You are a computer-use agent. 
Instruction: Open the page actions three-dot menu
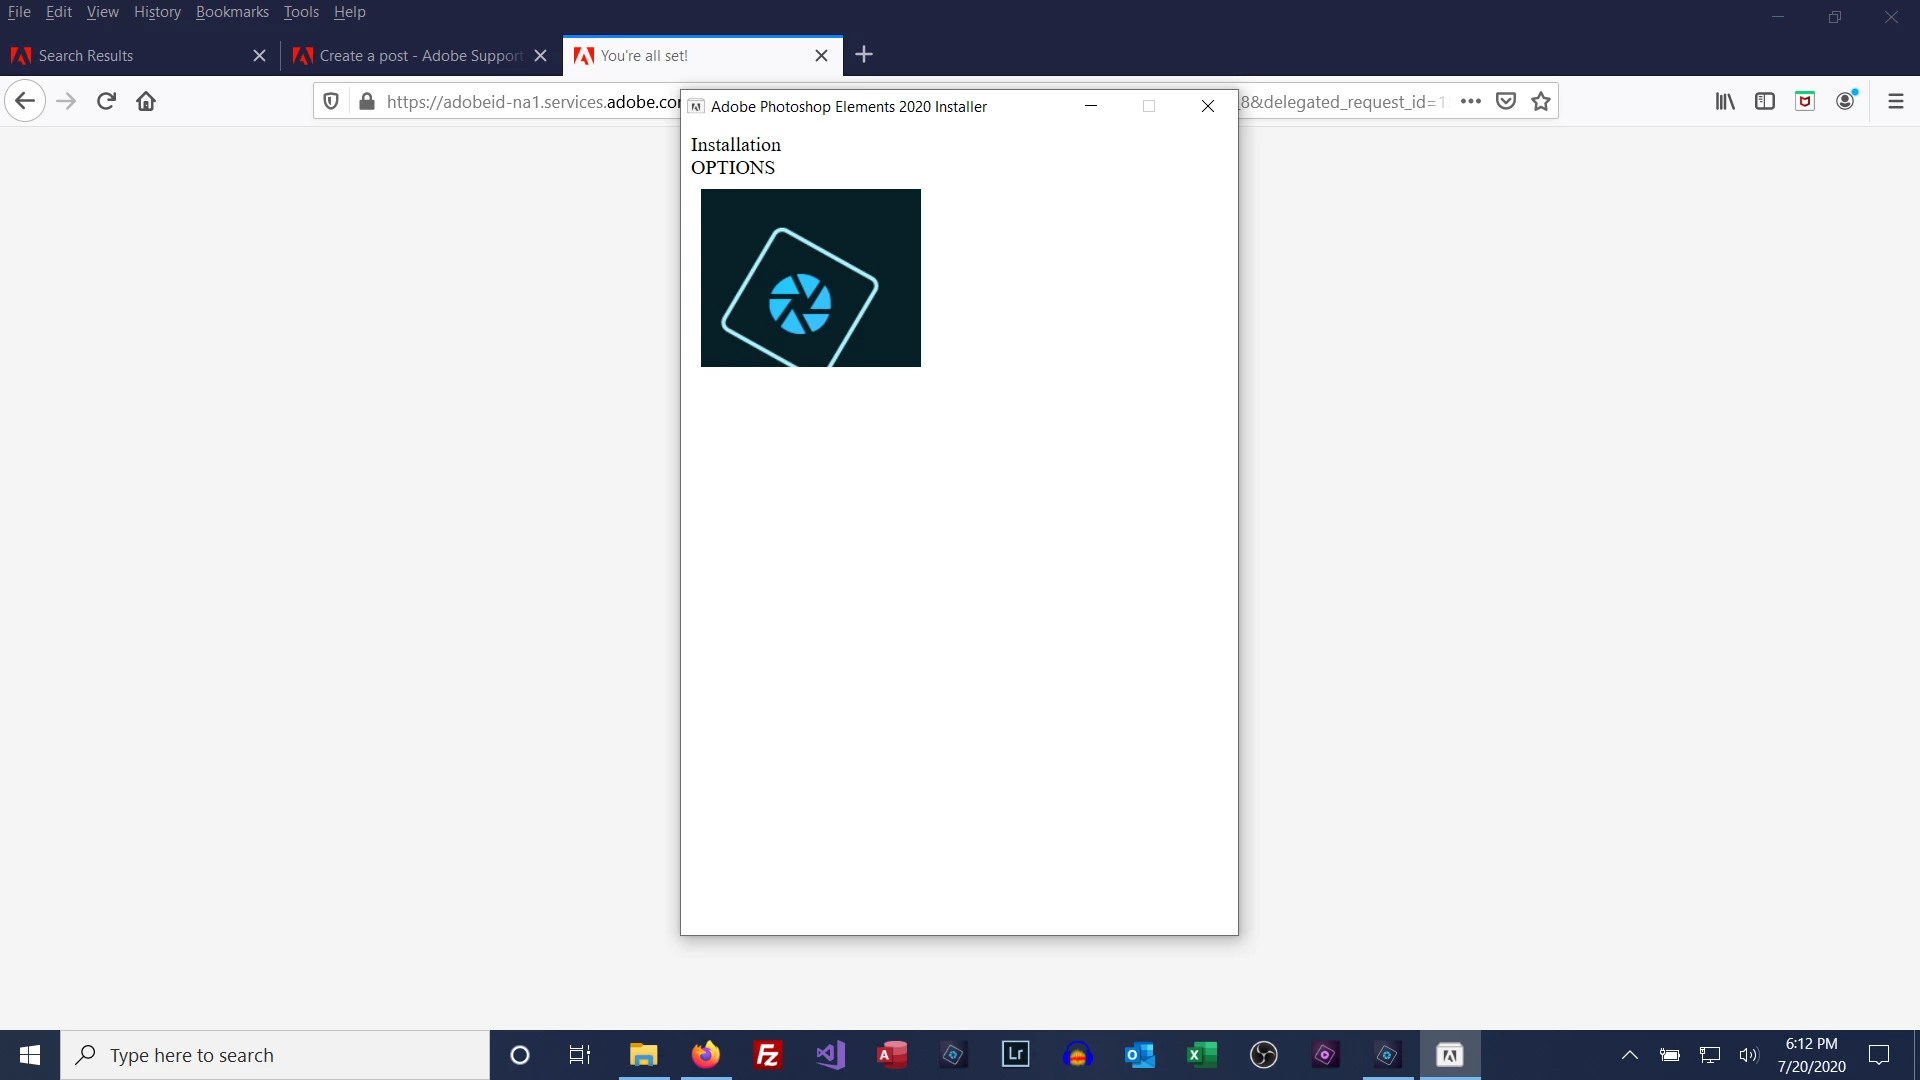[x=1470, y=101]
